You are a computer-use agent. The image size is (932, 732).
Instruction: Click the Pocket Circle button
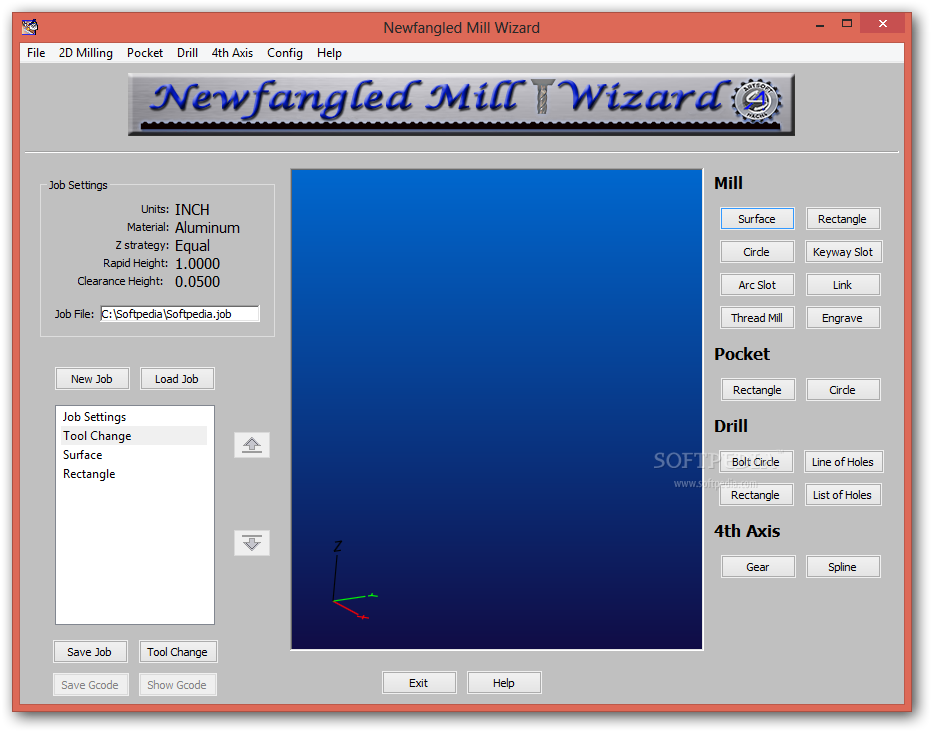[842, 390]
